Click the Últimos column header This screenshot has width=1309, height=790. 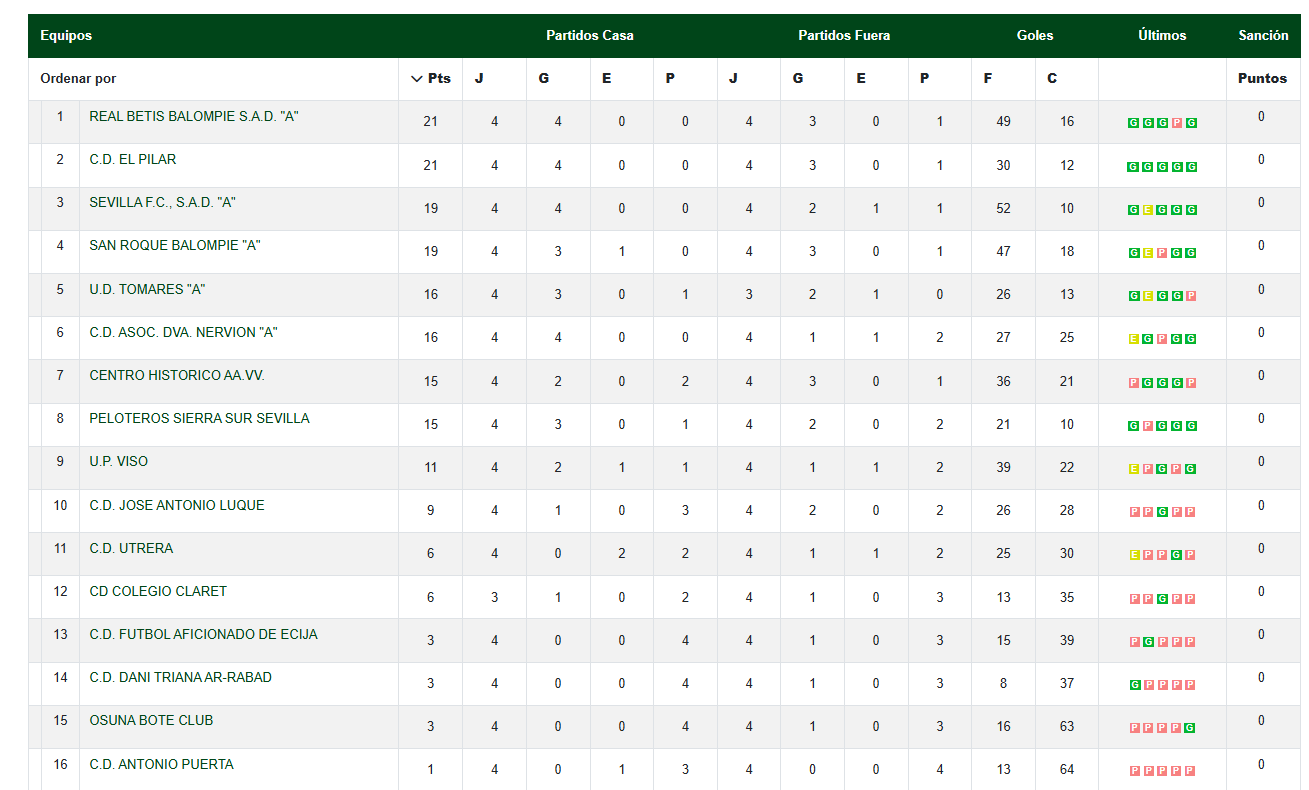tap(1162, 35)
